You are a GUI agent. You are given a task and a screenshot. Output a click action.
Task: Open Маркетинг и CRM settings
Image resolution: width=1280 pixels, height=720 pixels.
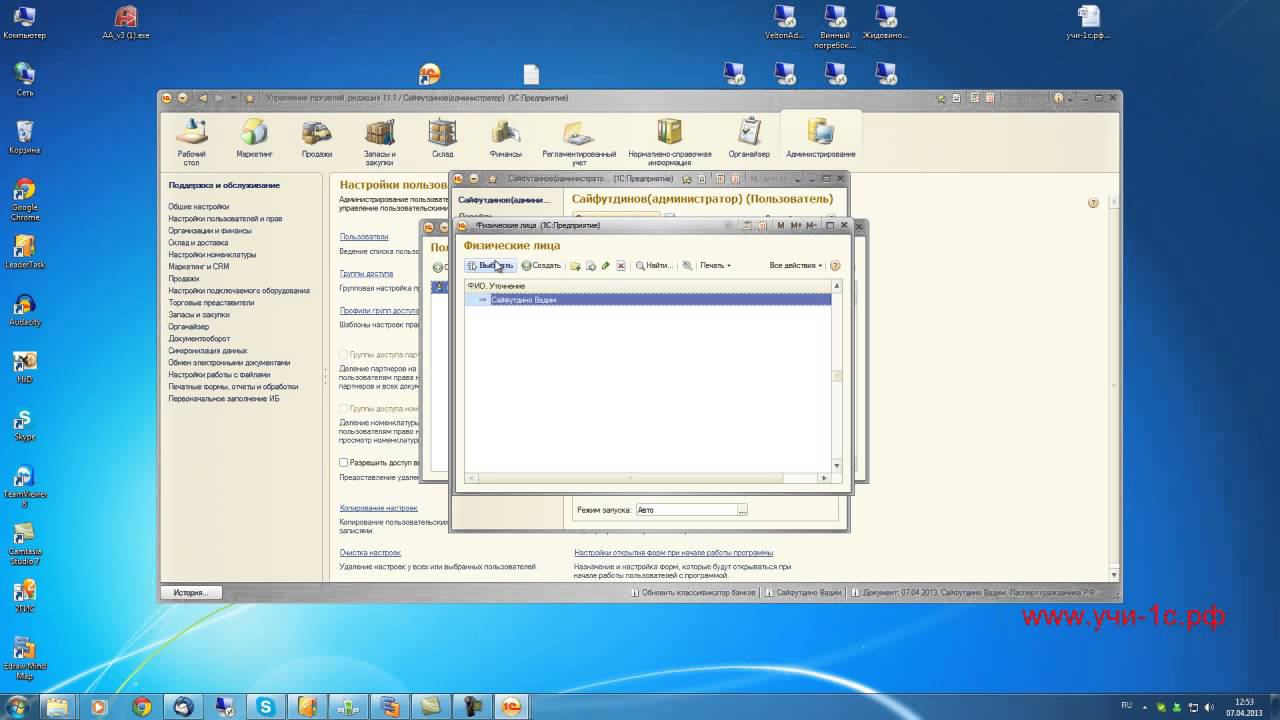(199, 267)
